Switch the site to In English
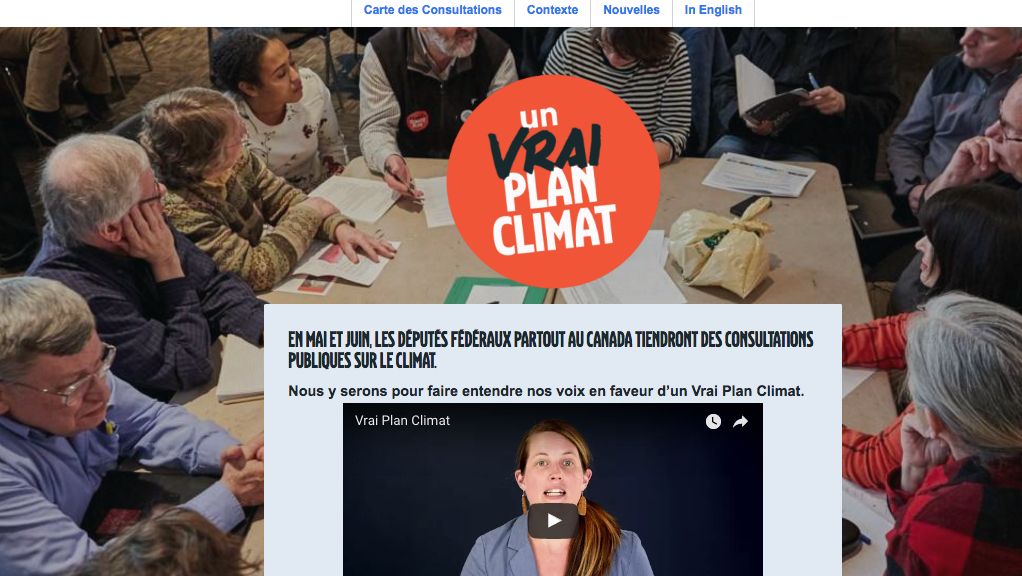 click(x=713, y=10)
